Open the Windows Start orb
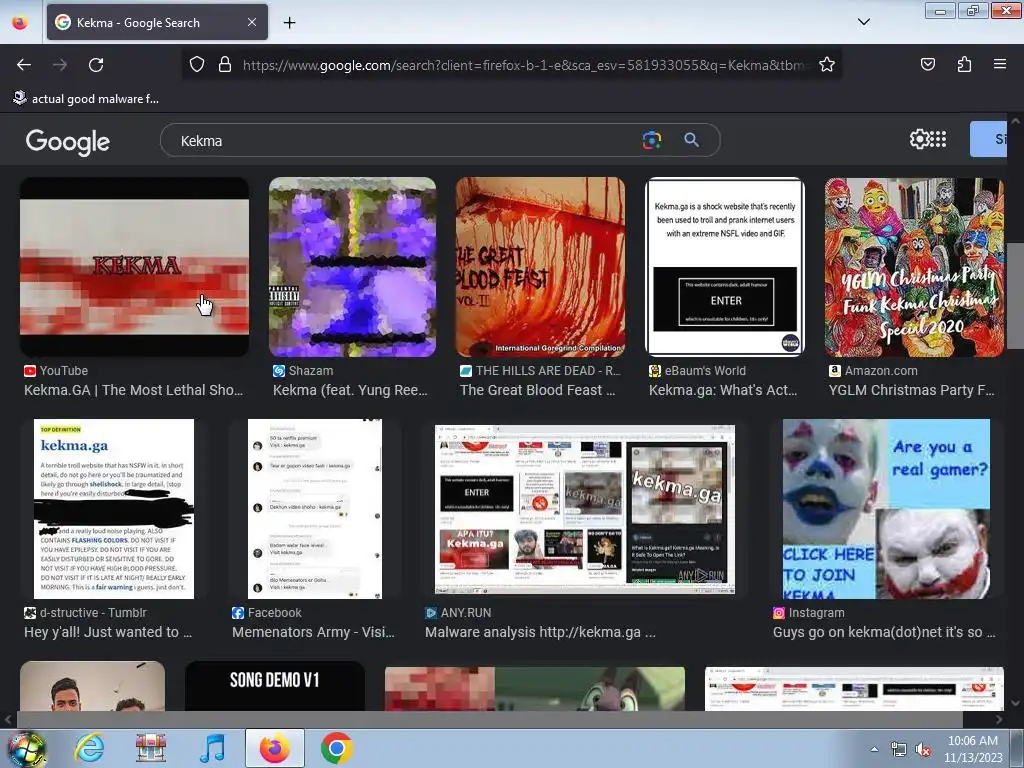 [x=27, y=748]
